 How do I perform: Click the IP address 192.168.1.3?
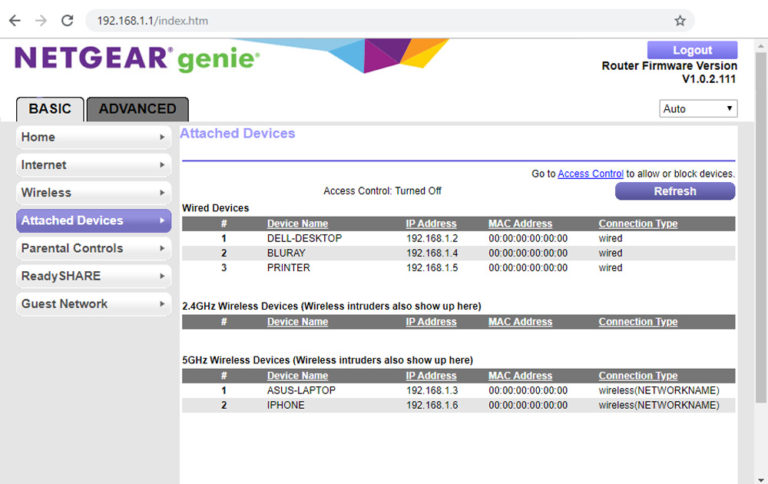click(432, 390)
